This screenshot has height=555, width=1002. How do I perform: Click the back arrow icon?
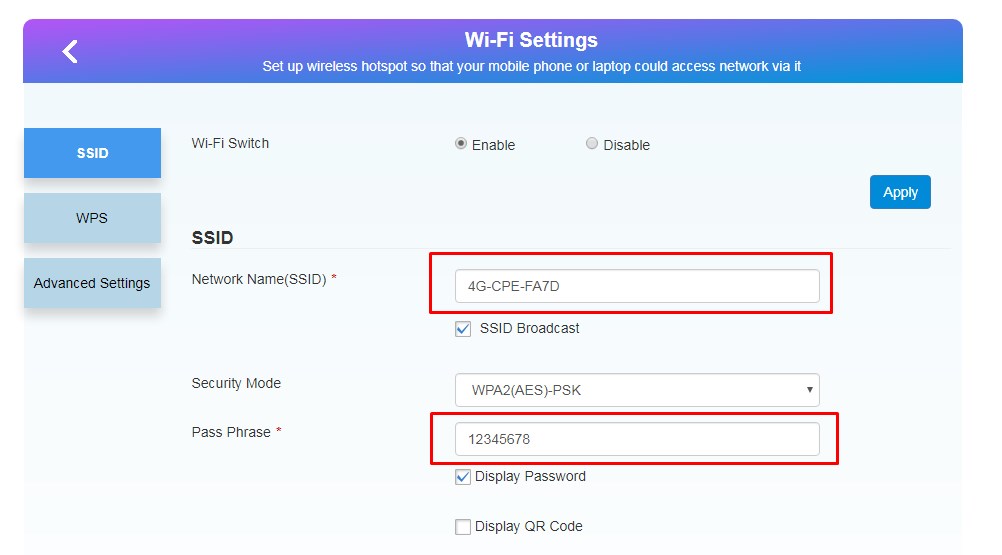pyautogui.click(x=69, y=52)
